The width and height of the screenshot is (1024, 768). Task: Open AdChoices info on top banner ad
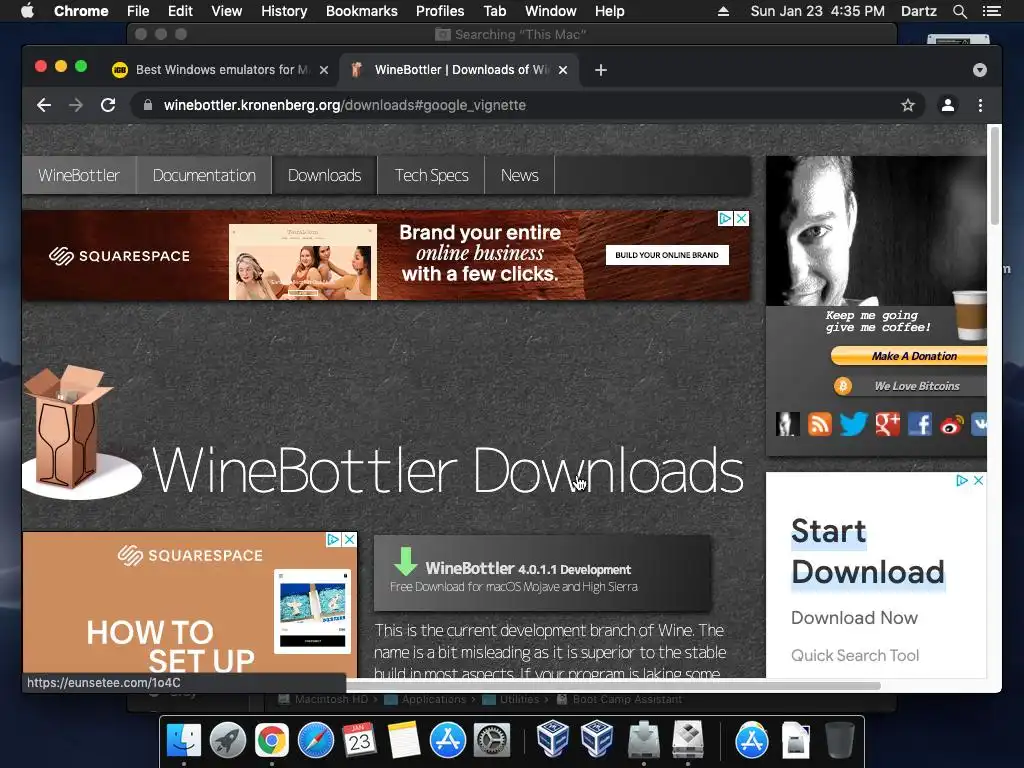click(x=725, y=219)
